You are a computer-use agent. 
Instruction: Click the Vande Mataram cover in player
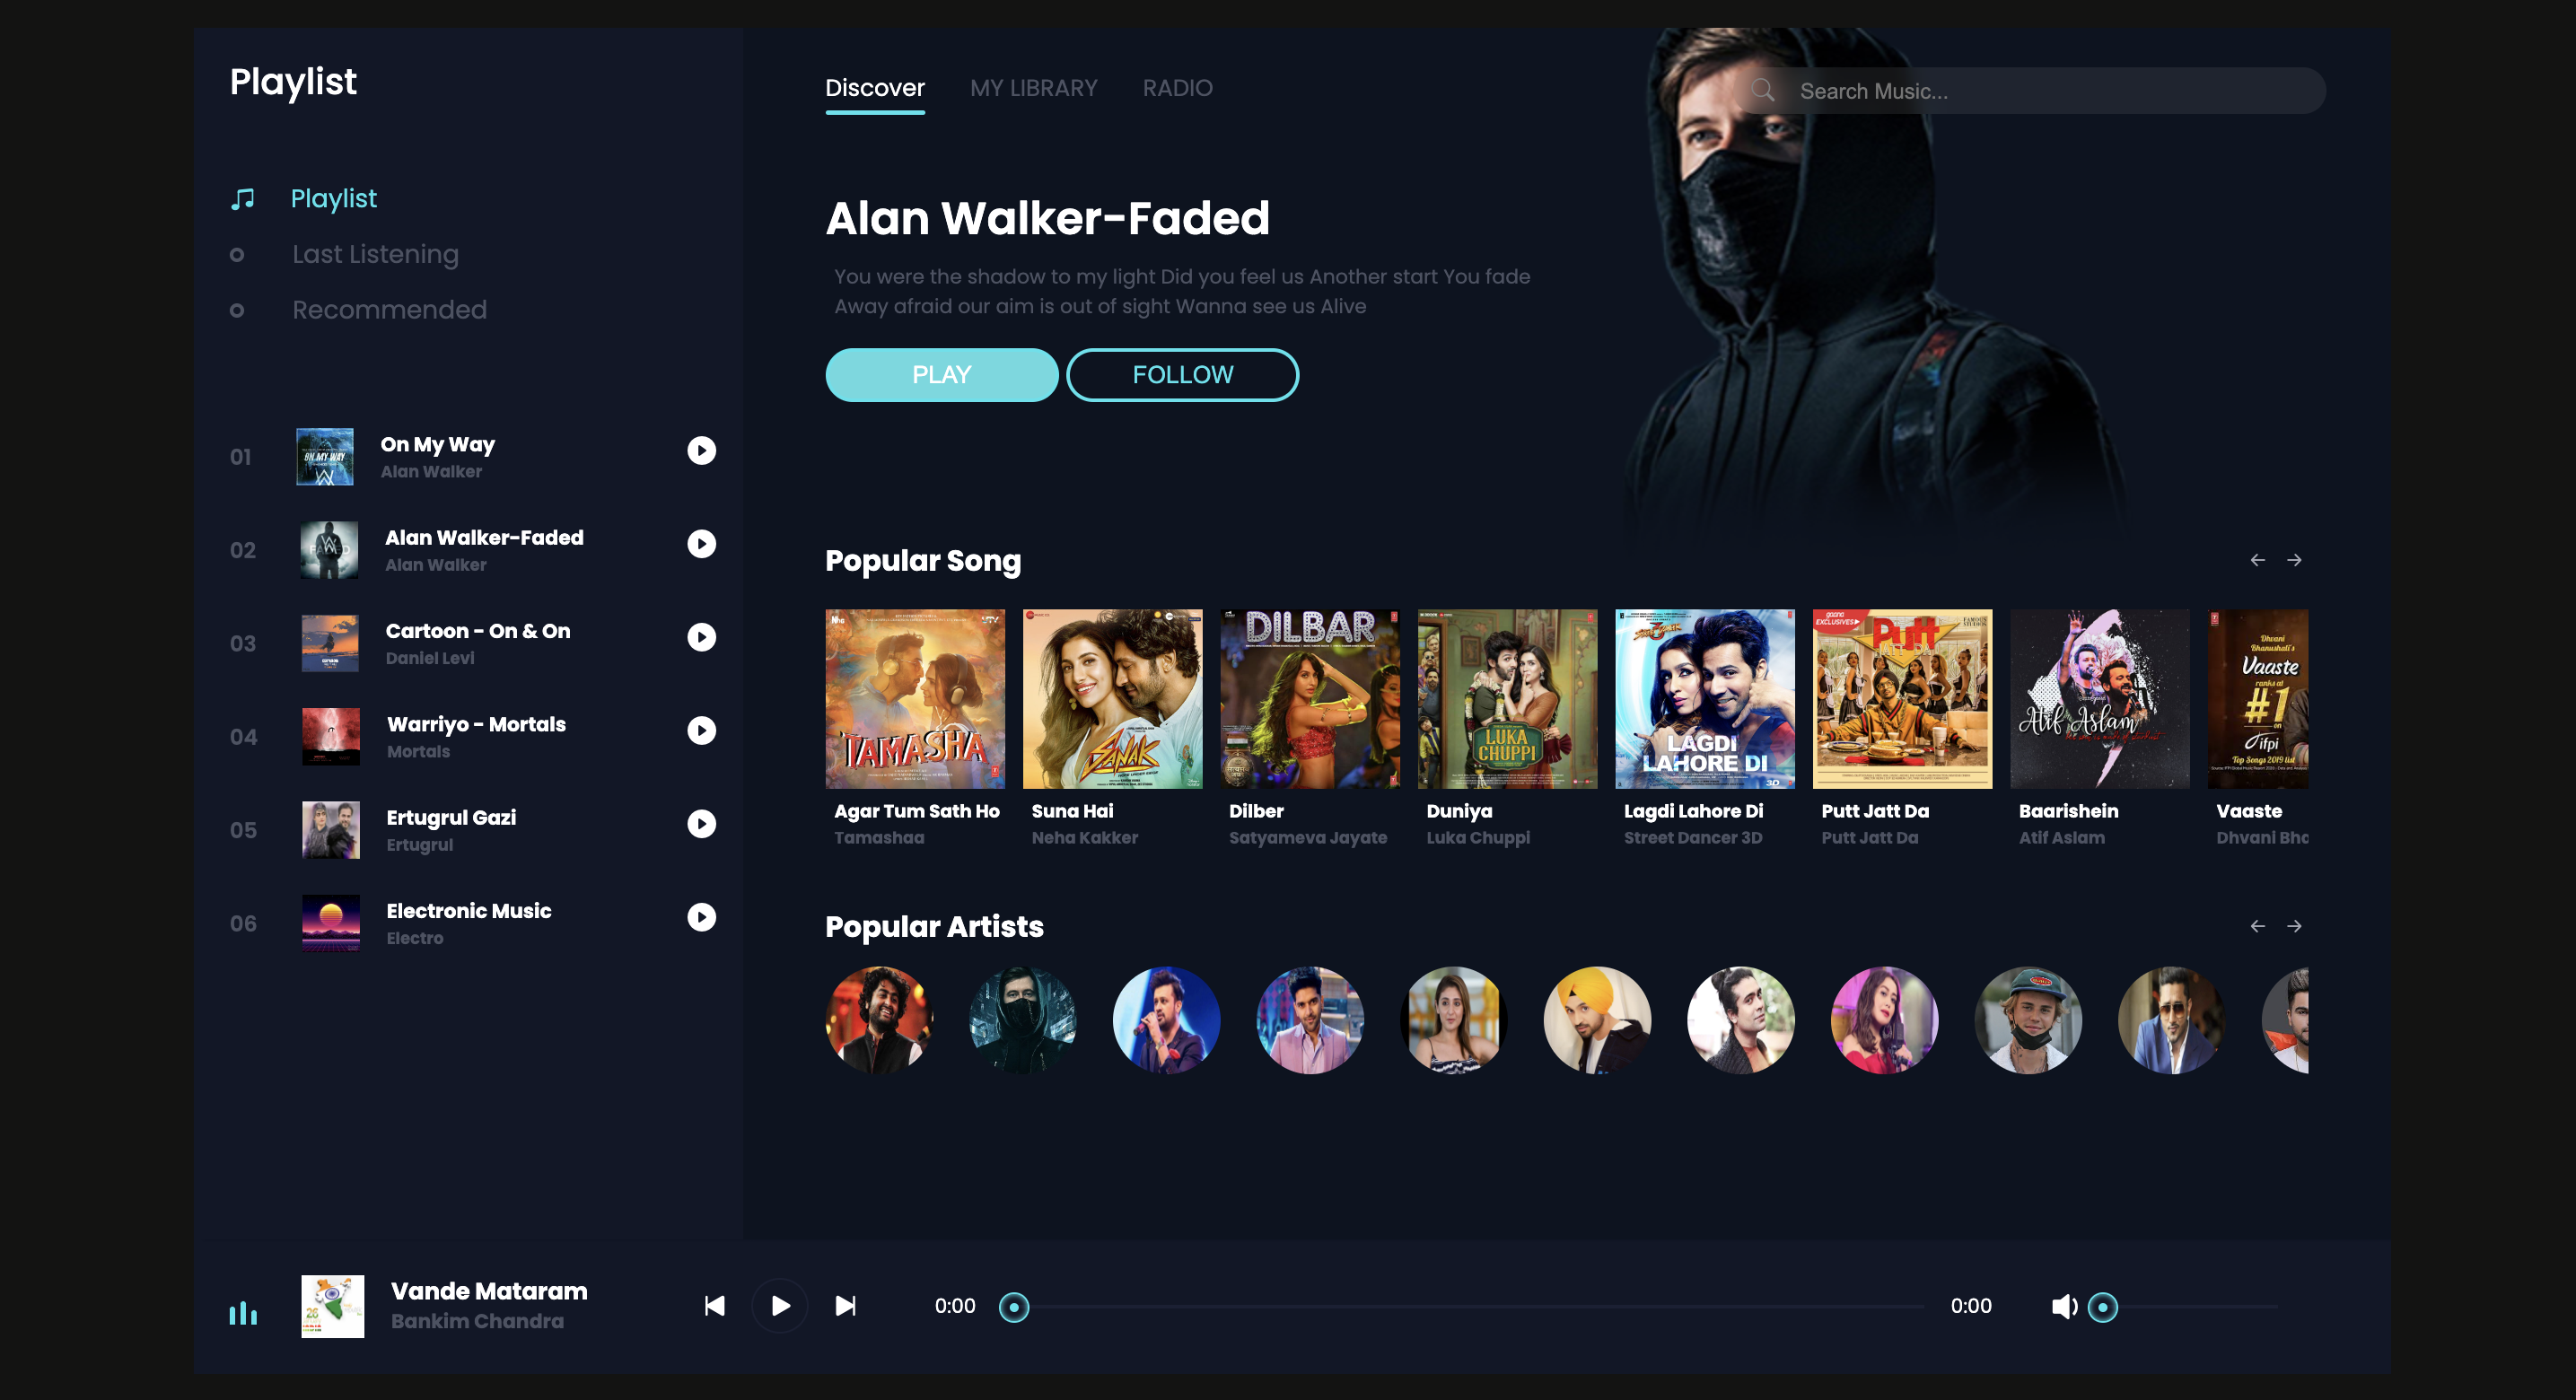coord(333,1306)
